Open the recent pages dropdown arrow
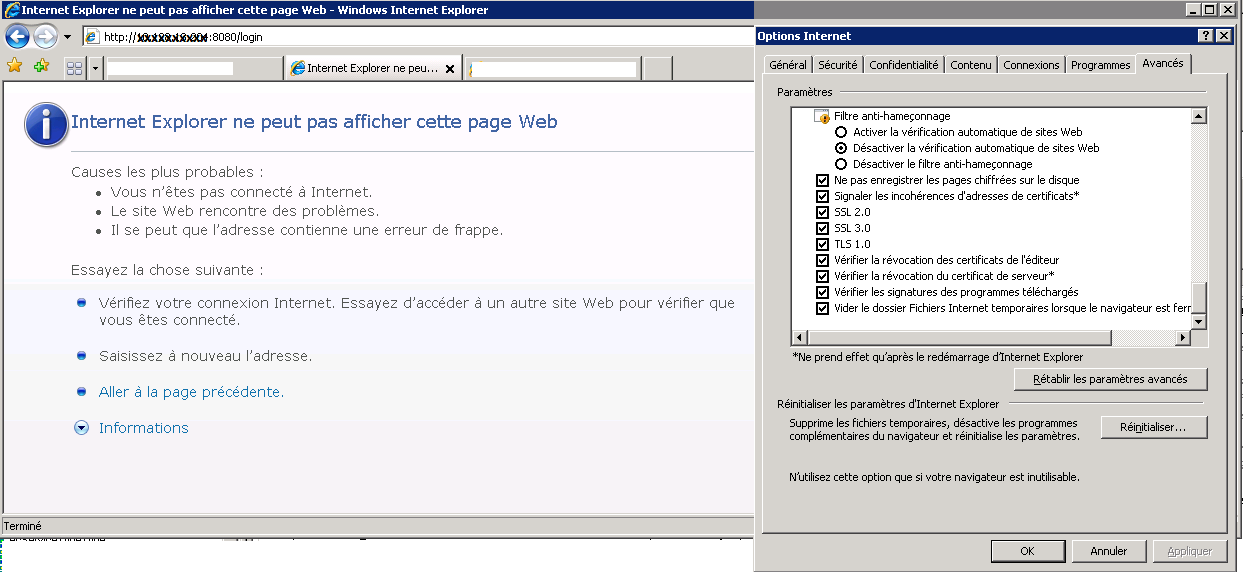 [67, 37]
